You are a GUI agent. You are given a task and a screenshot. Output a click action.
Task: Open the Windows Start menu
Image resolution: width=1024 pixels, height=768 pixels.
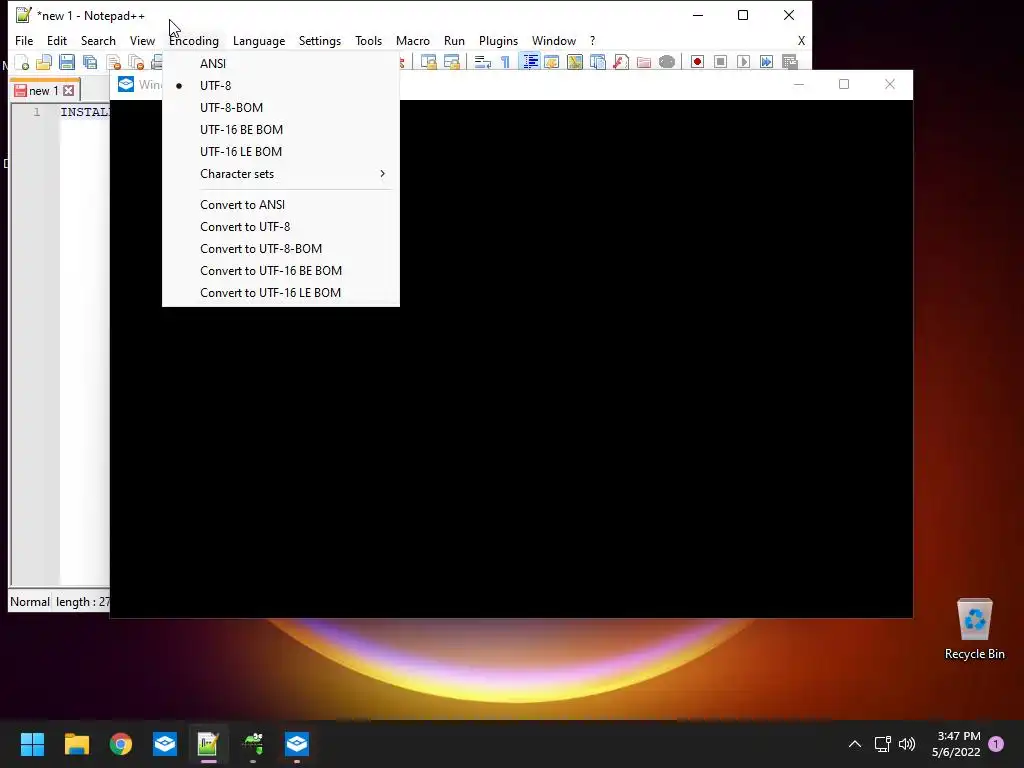click(x=32, y=744)
